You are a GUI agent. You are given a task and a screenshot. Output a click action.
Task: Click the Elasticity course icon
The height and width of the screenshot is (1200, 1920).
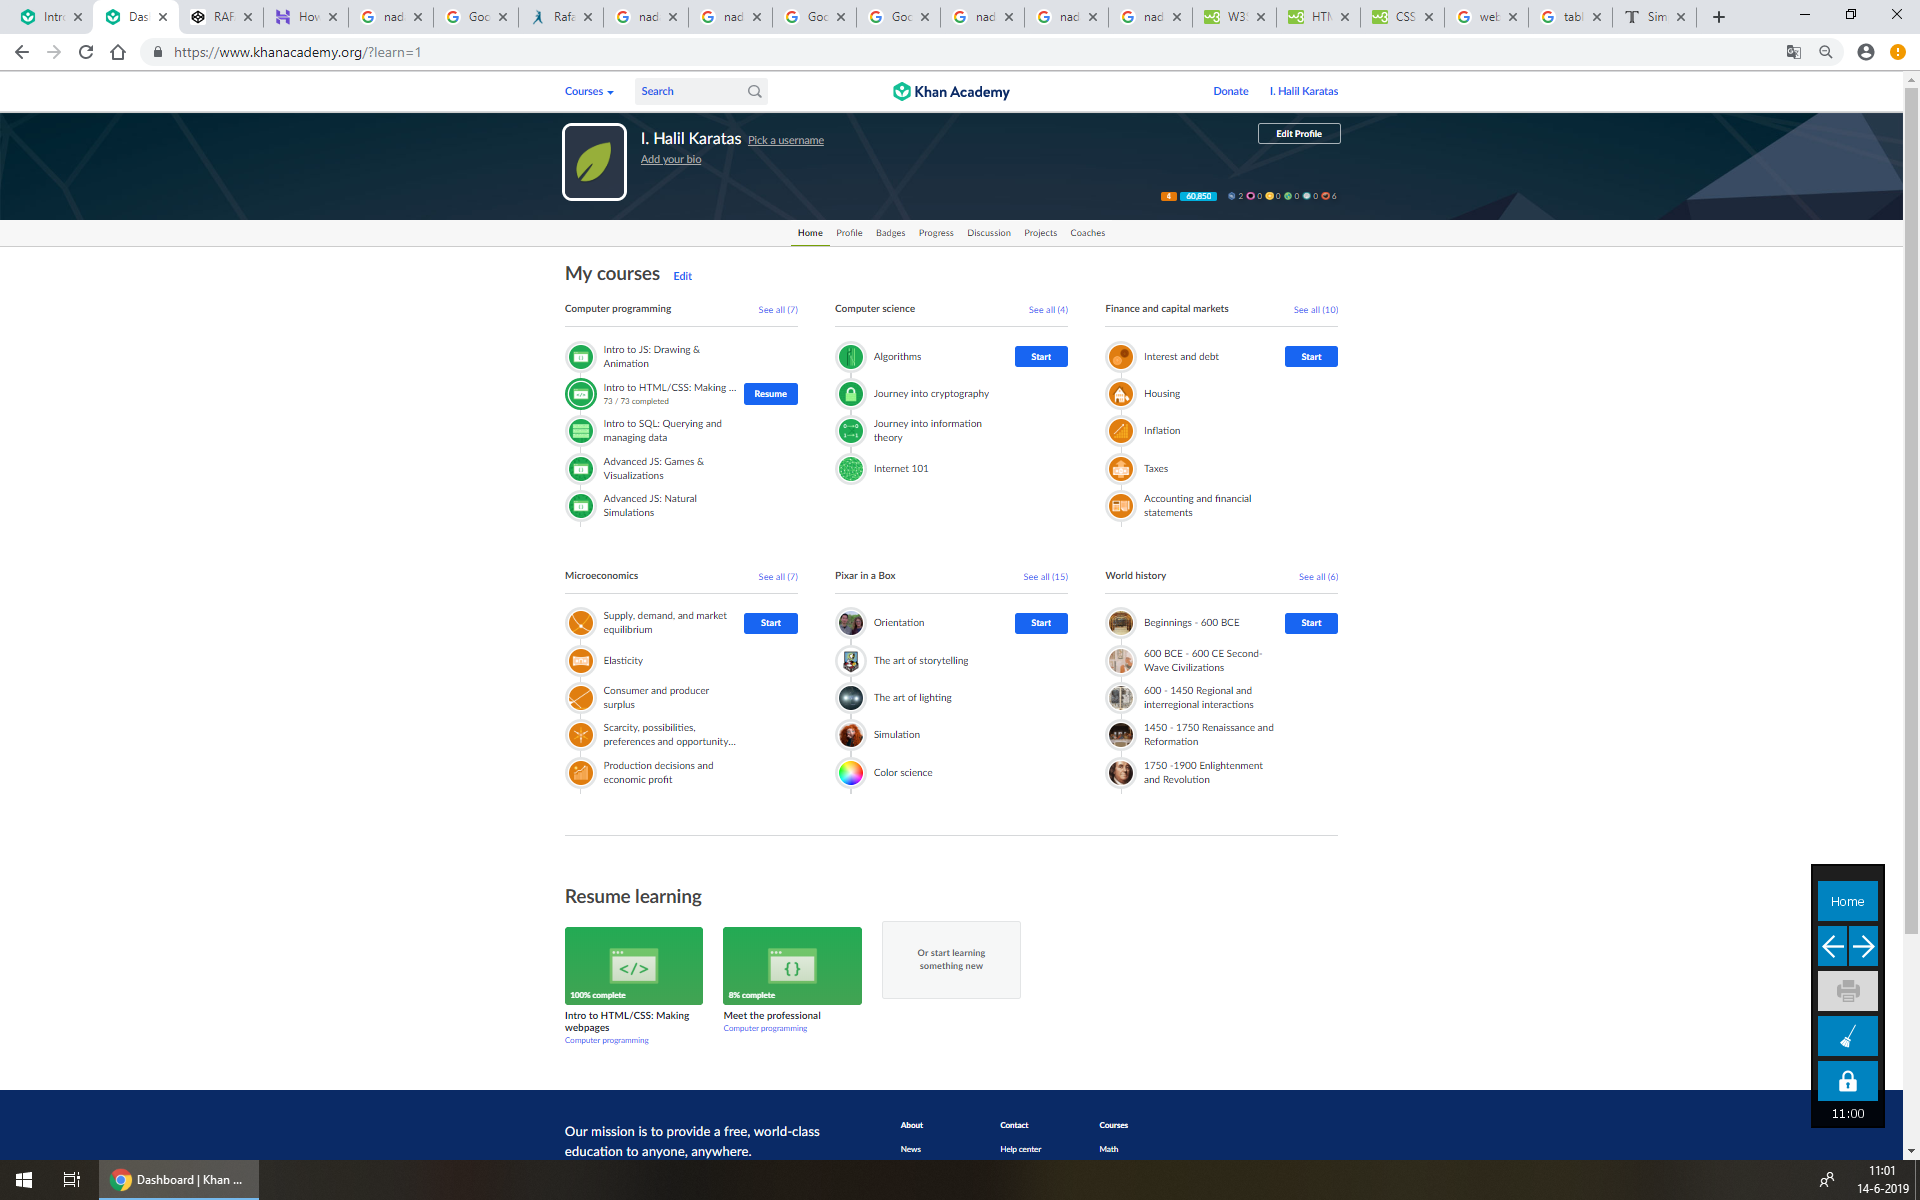tap(581, 661)
